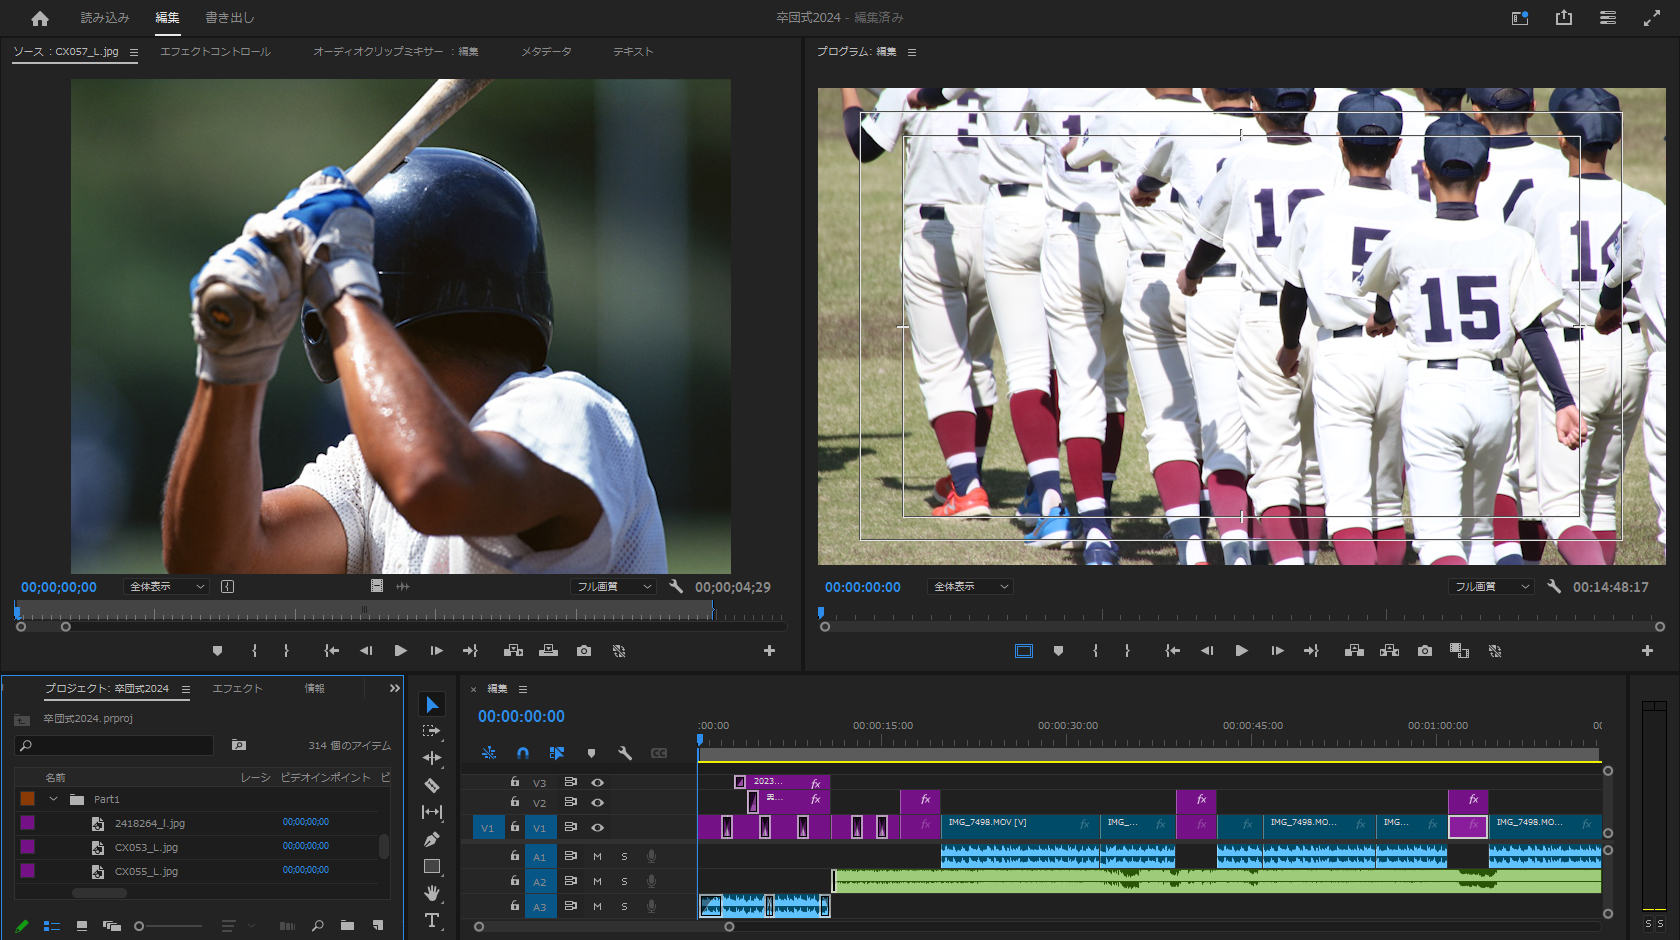Screen dimensions: 1680x940
Task: Open Program monitor settings wrench
Action: [1554, 587]
